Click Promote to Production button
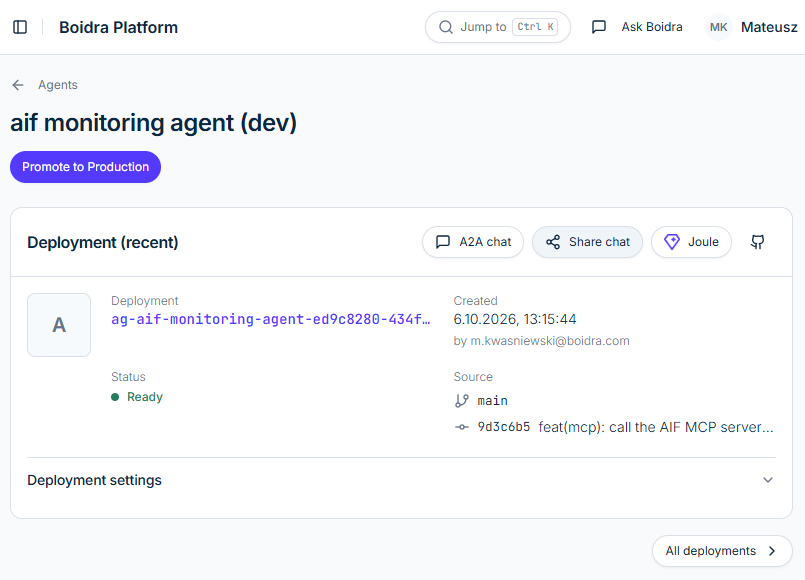This screenshot has height=580, width=805. pos(85,167)
